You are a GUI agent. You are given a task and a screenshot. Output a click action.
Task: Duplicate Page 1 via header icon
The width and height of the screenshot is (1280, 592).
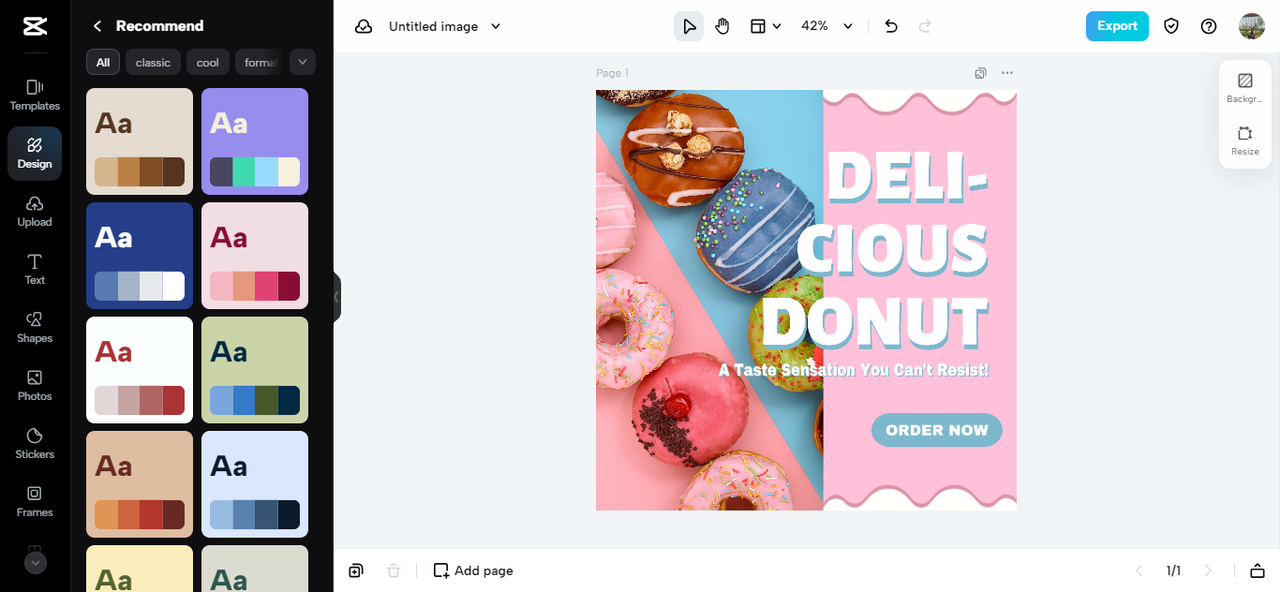tap(981, 73)
